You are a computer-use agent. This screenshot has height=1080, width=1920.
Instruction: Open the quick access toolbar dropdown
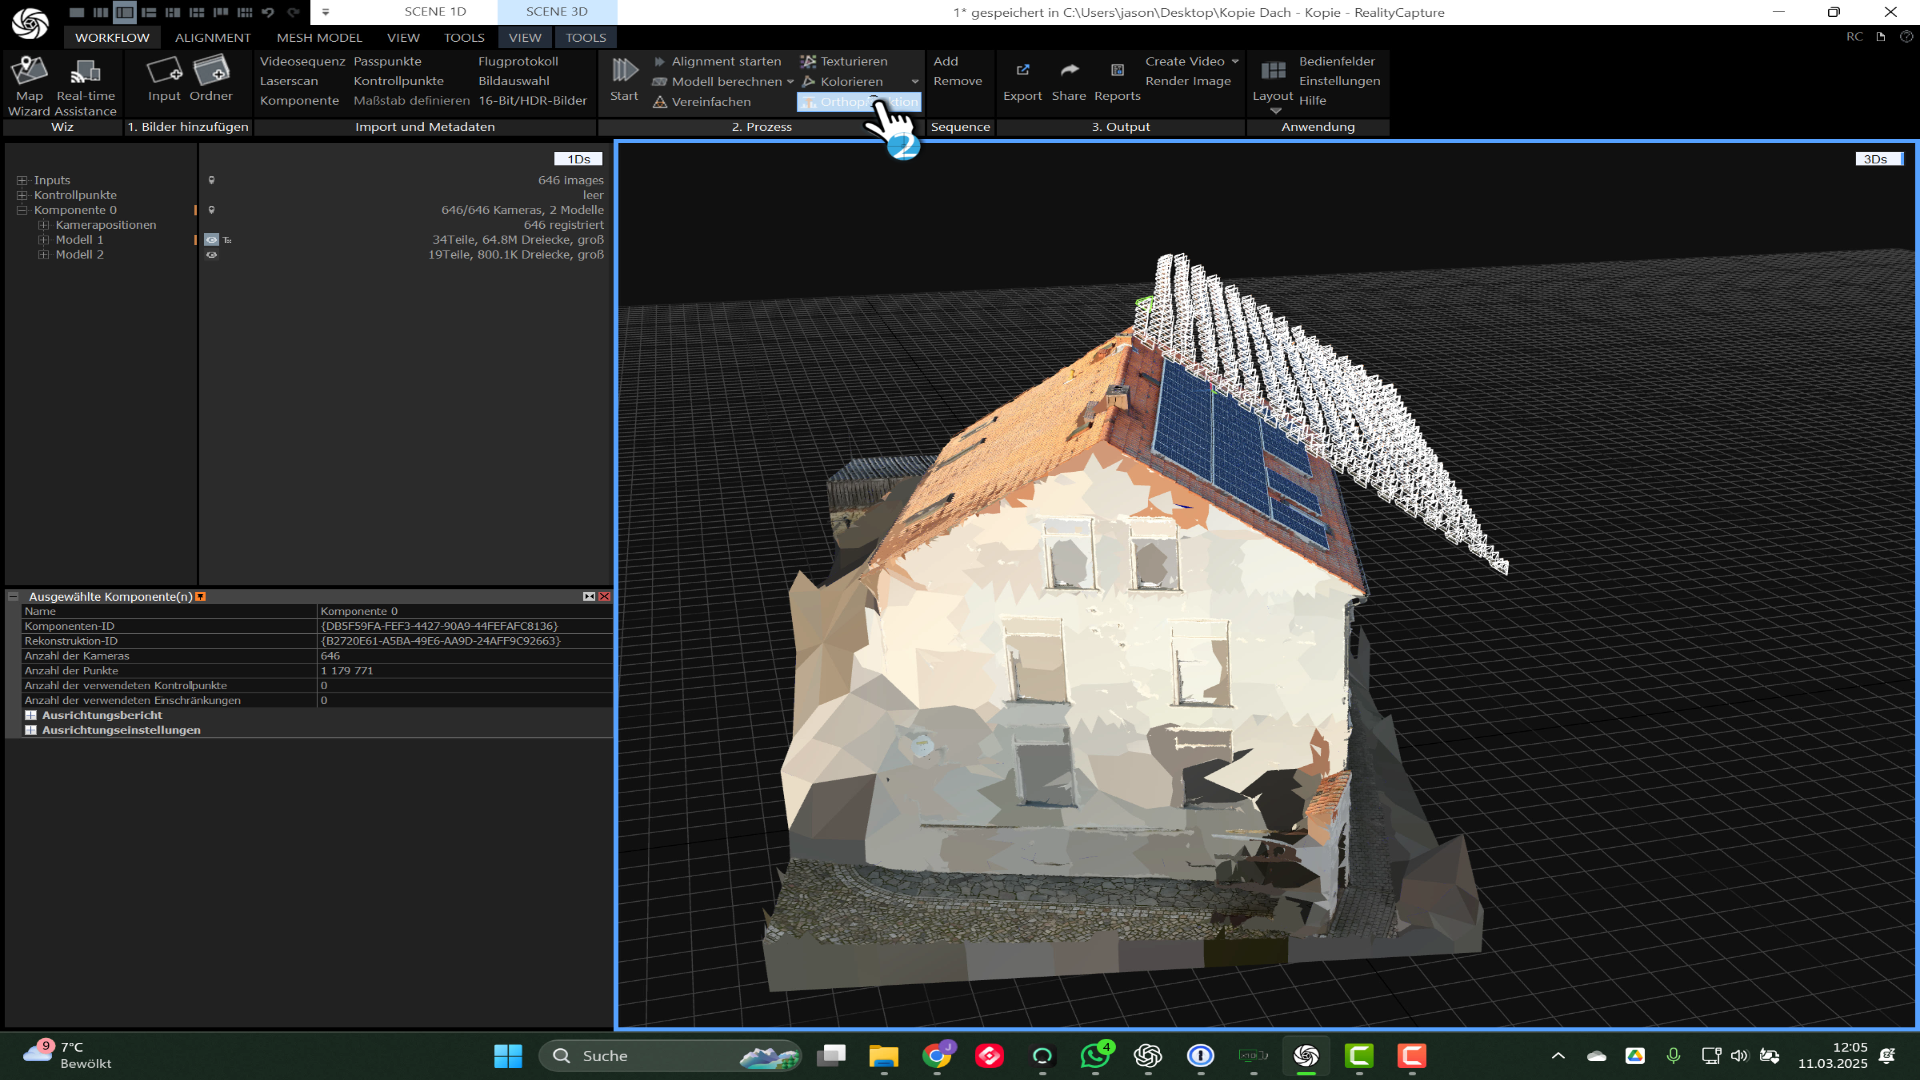pyautogui.click(x=325, y=12)
